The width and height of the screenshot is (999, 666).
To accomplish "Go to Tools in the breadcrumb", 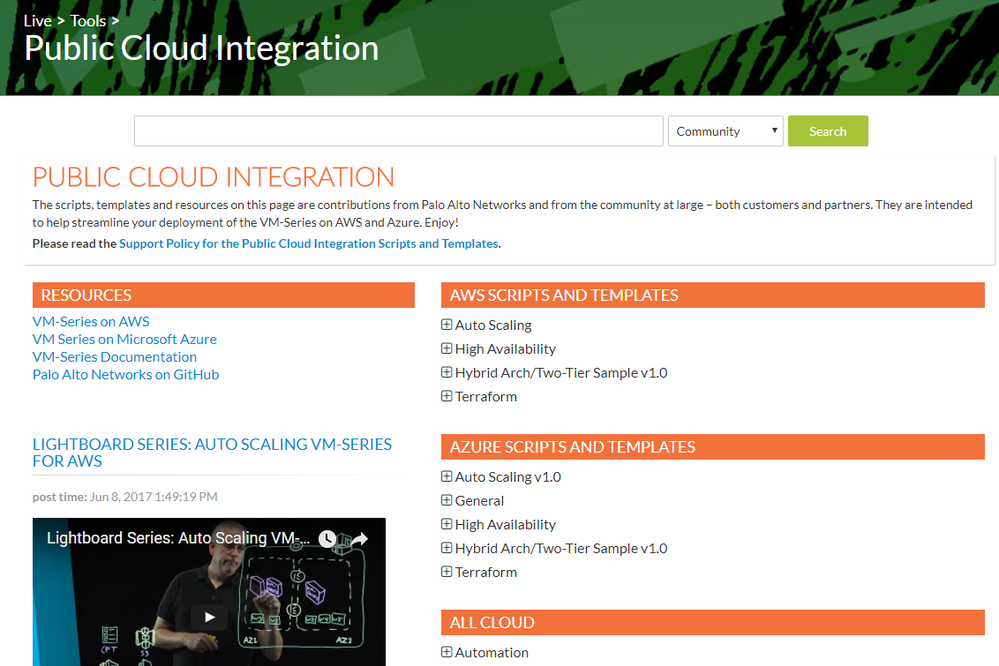I will [88, 21].
